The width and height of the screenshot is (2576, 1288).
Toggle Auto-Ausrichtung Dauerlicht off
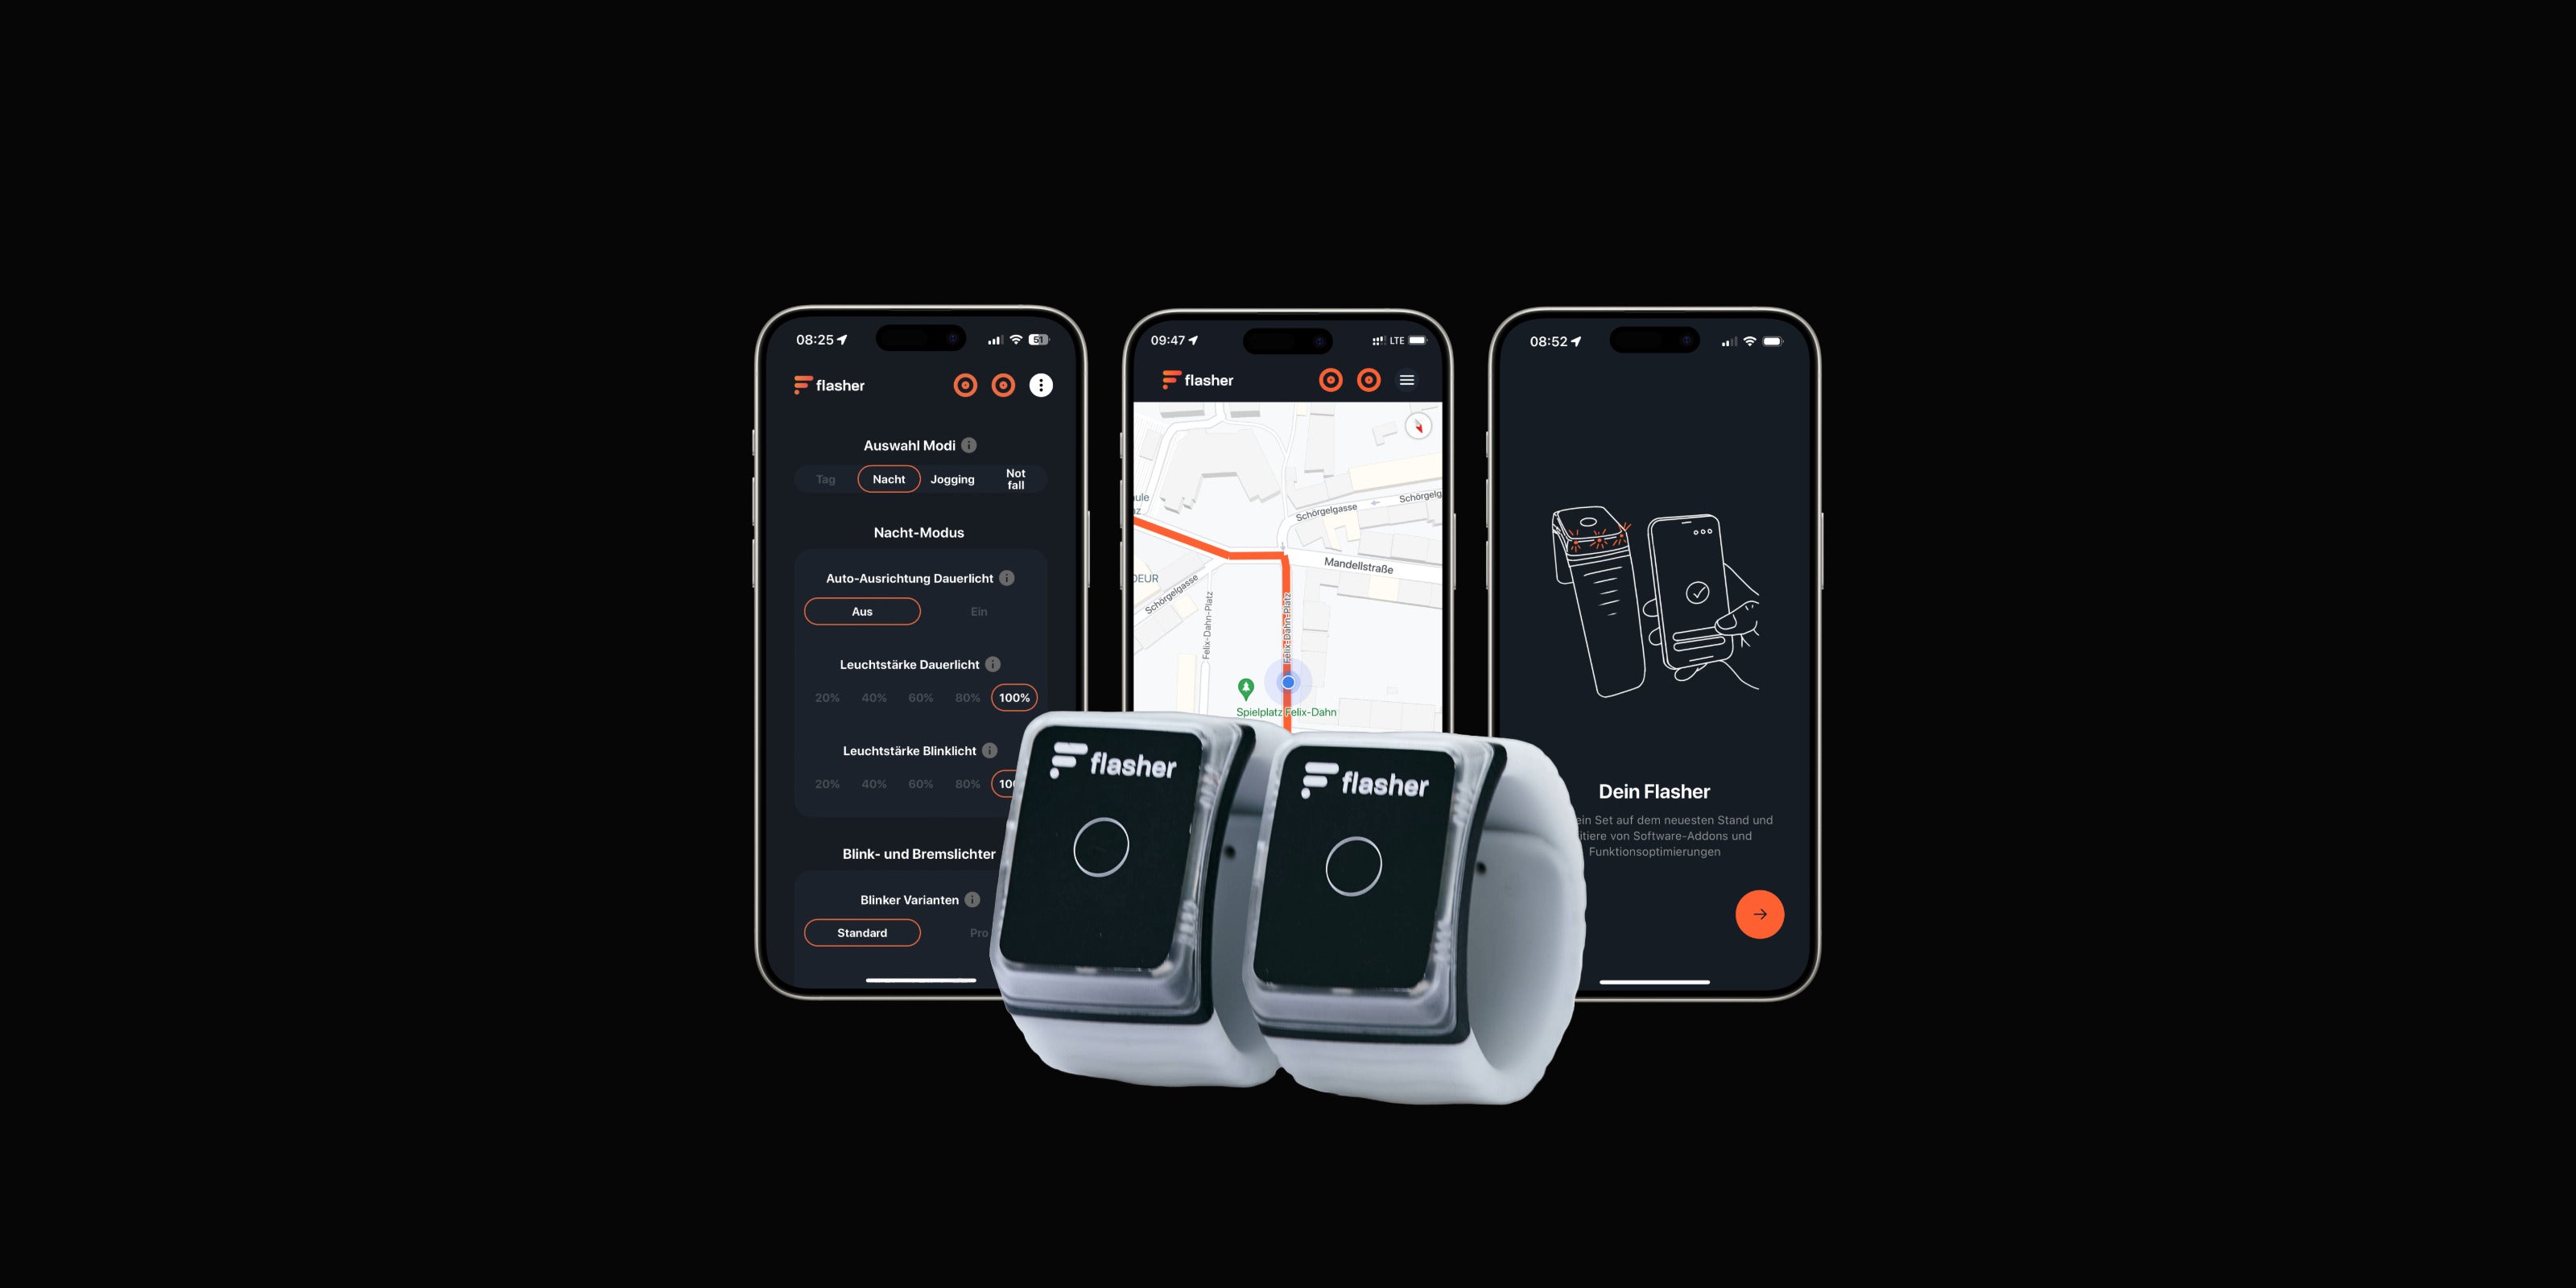pos(859,609)
